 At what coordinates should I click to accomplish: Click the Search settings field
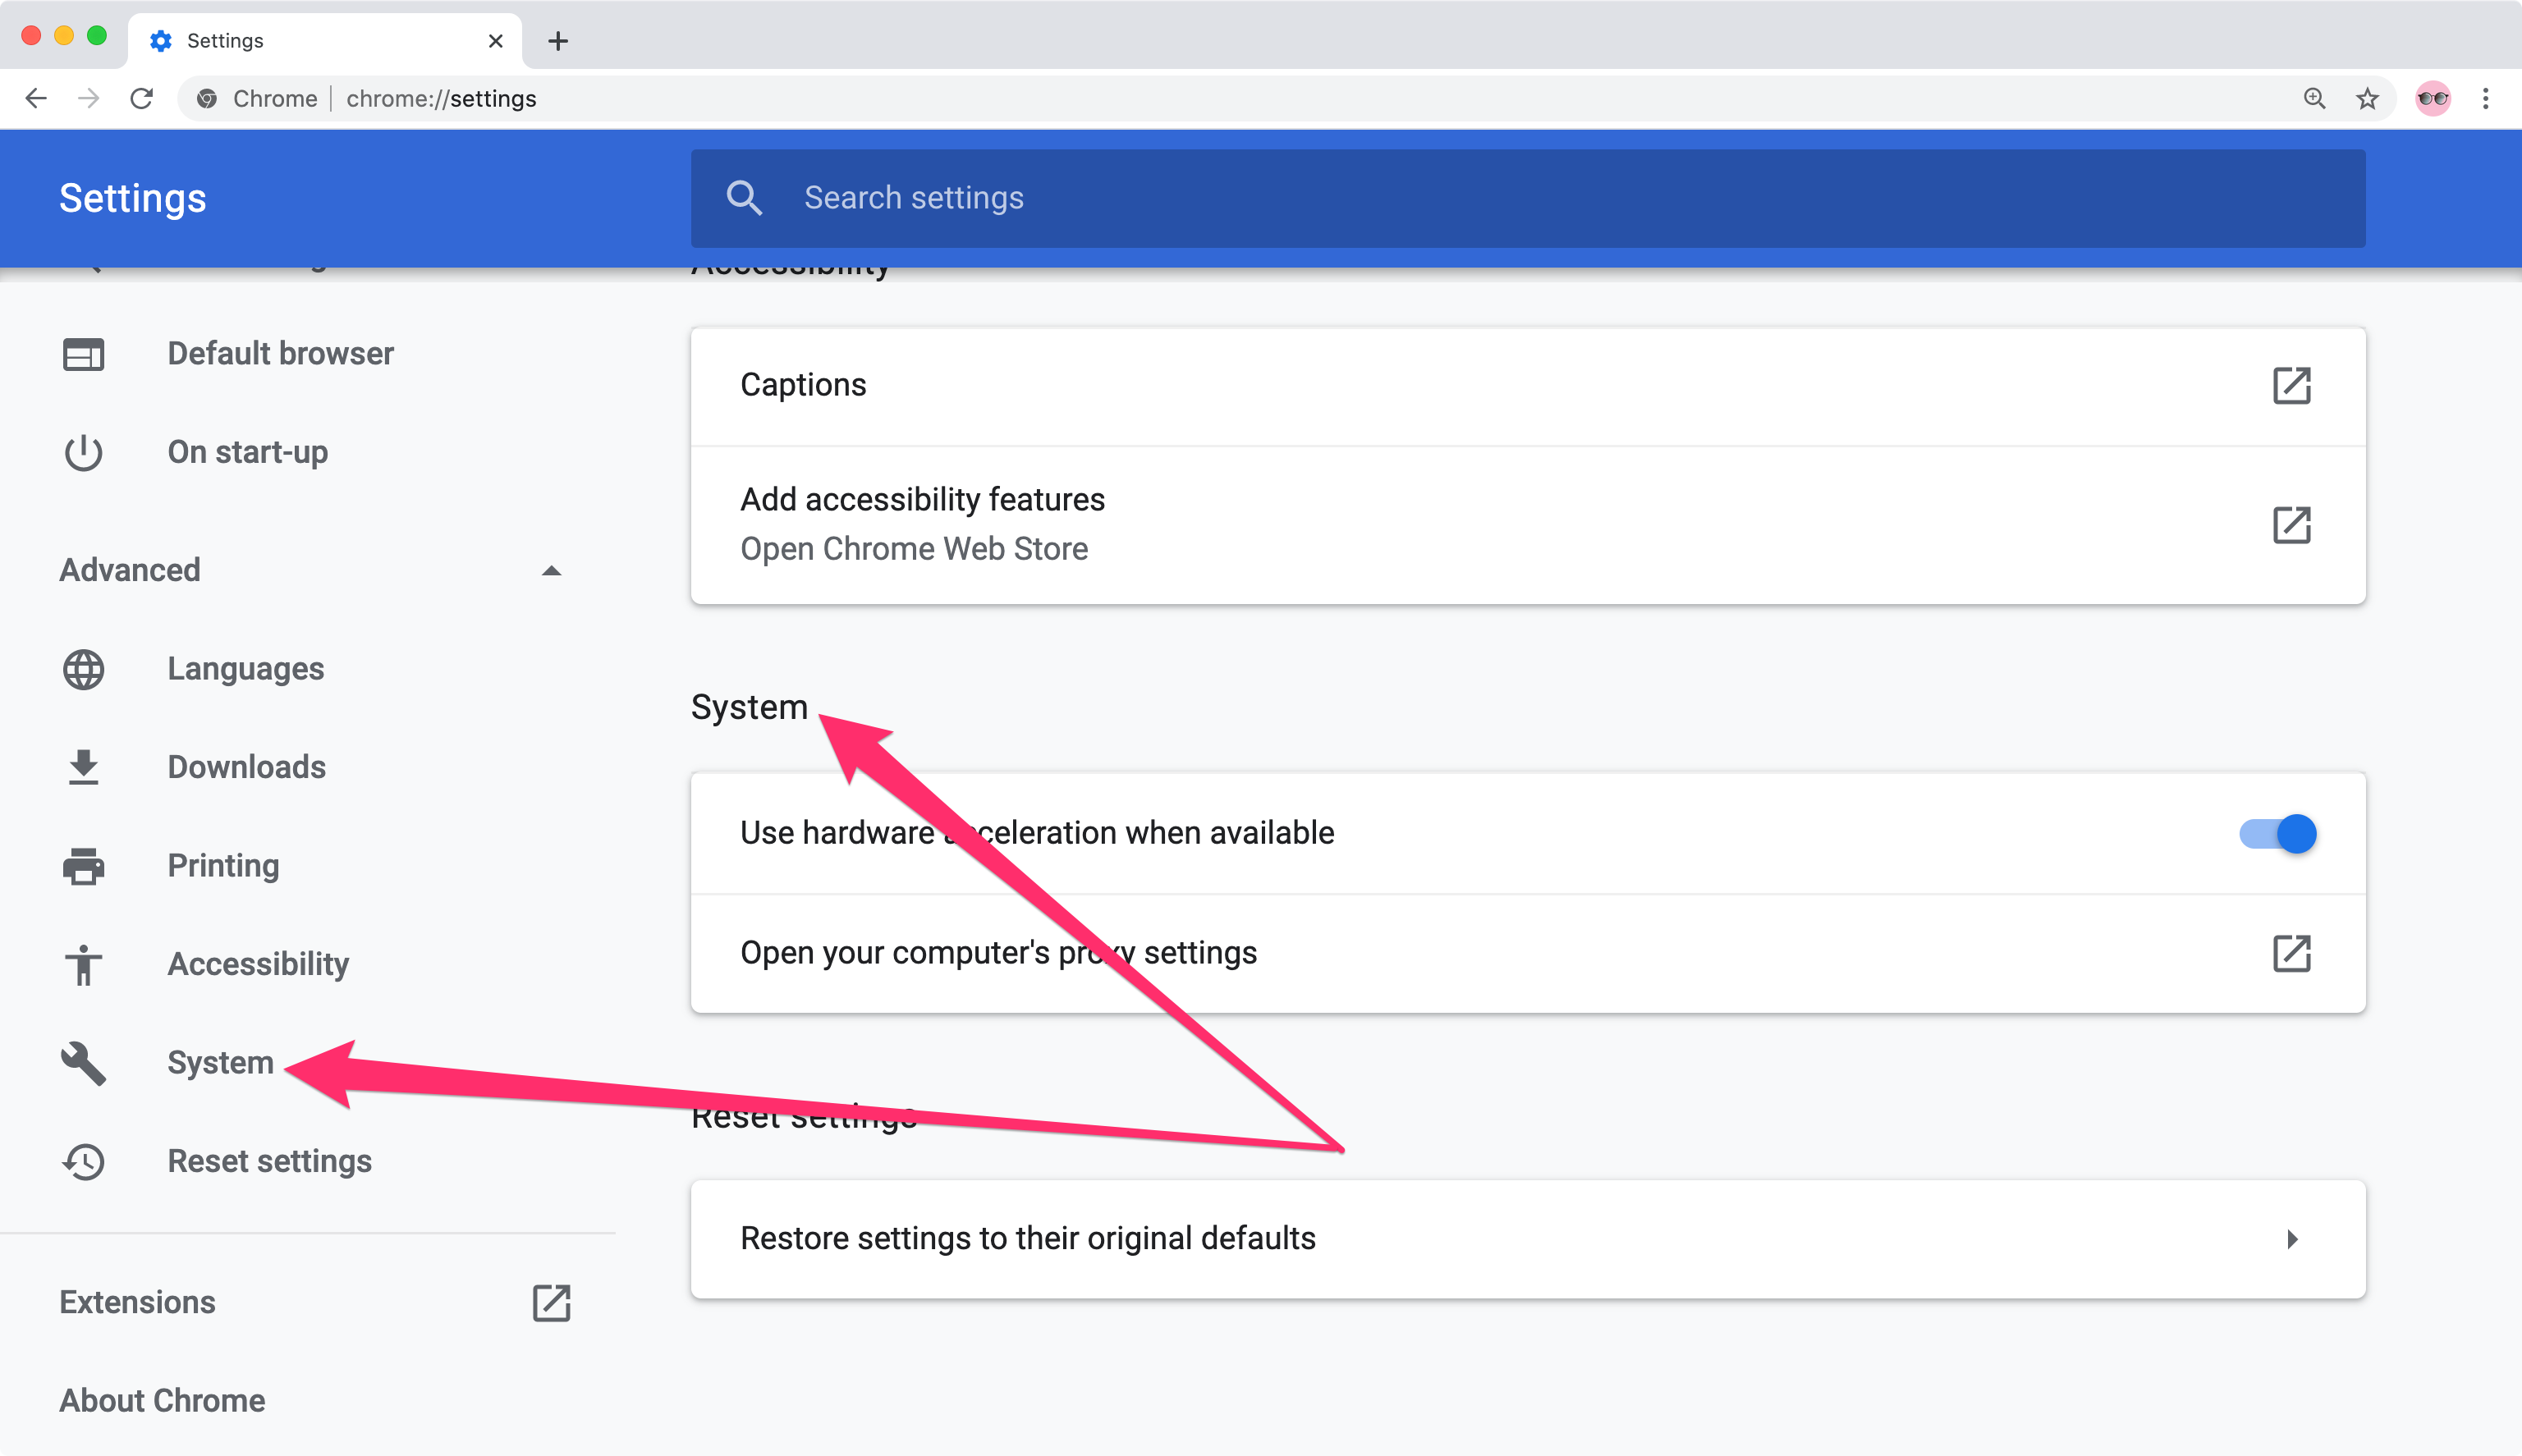[1527, 197]
